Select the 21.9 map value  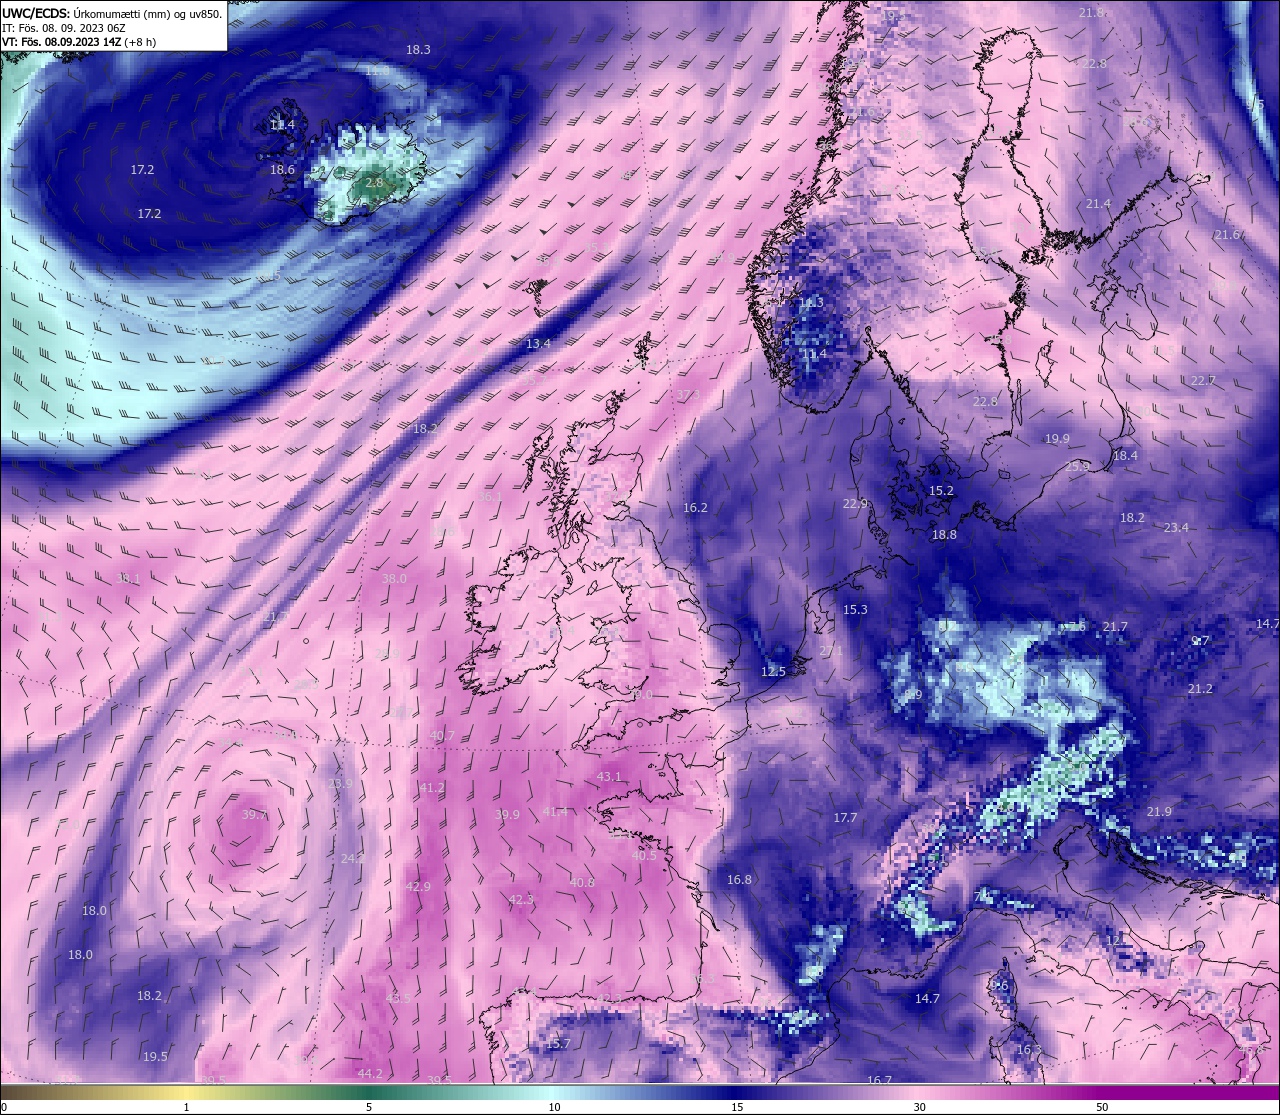click(1159, 811)
